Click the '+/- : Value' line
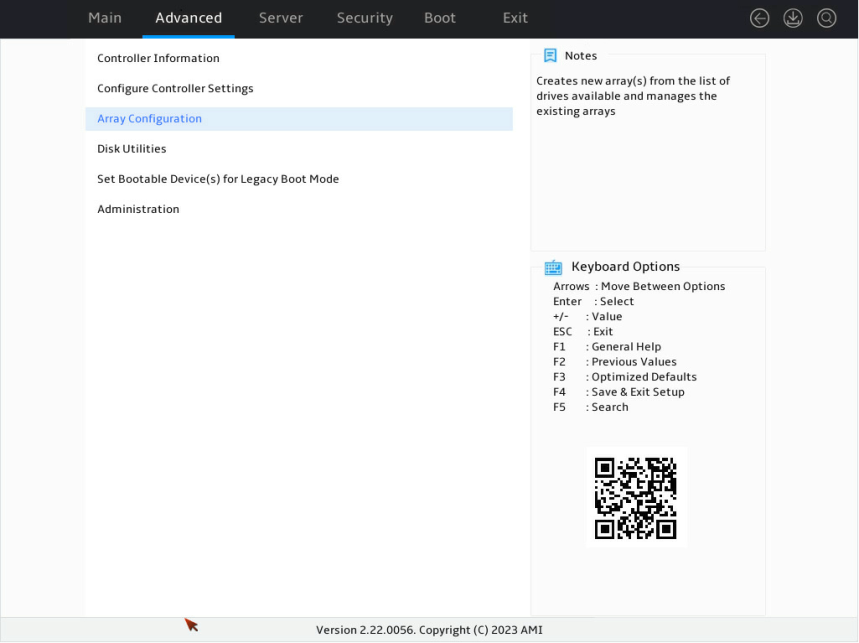Image resolution: width=859 pixels, height=643 pixels. [587, 317]
